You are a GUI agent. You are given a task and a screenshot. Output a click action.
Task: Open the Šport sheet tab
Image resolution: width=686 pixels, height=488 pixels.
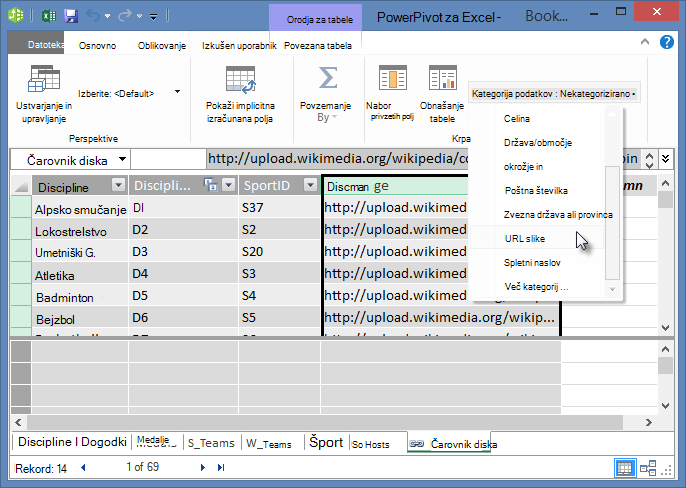(326, 442)
